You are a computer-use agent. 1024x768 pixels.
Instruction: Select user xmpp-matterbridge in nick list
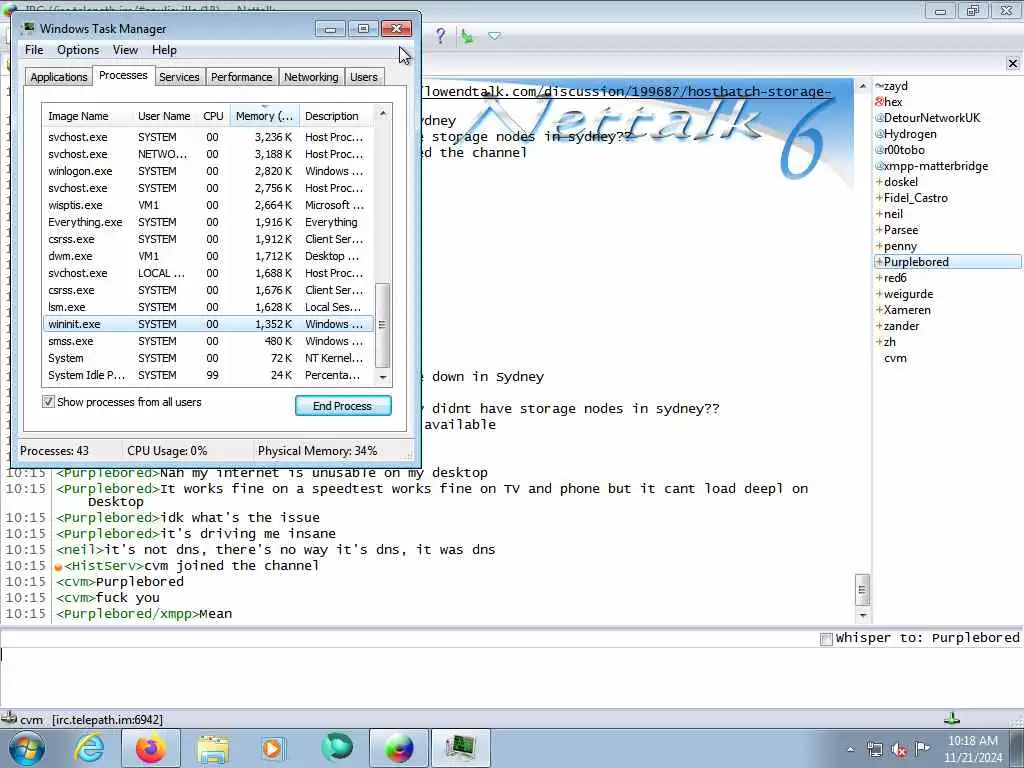936,166
